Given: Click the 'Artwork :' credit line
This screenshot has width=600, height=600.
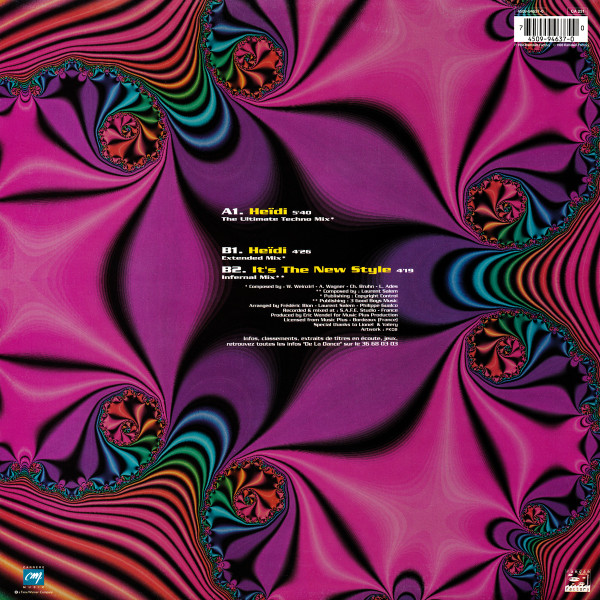Looking at the screenshot, I should (380, 329).
